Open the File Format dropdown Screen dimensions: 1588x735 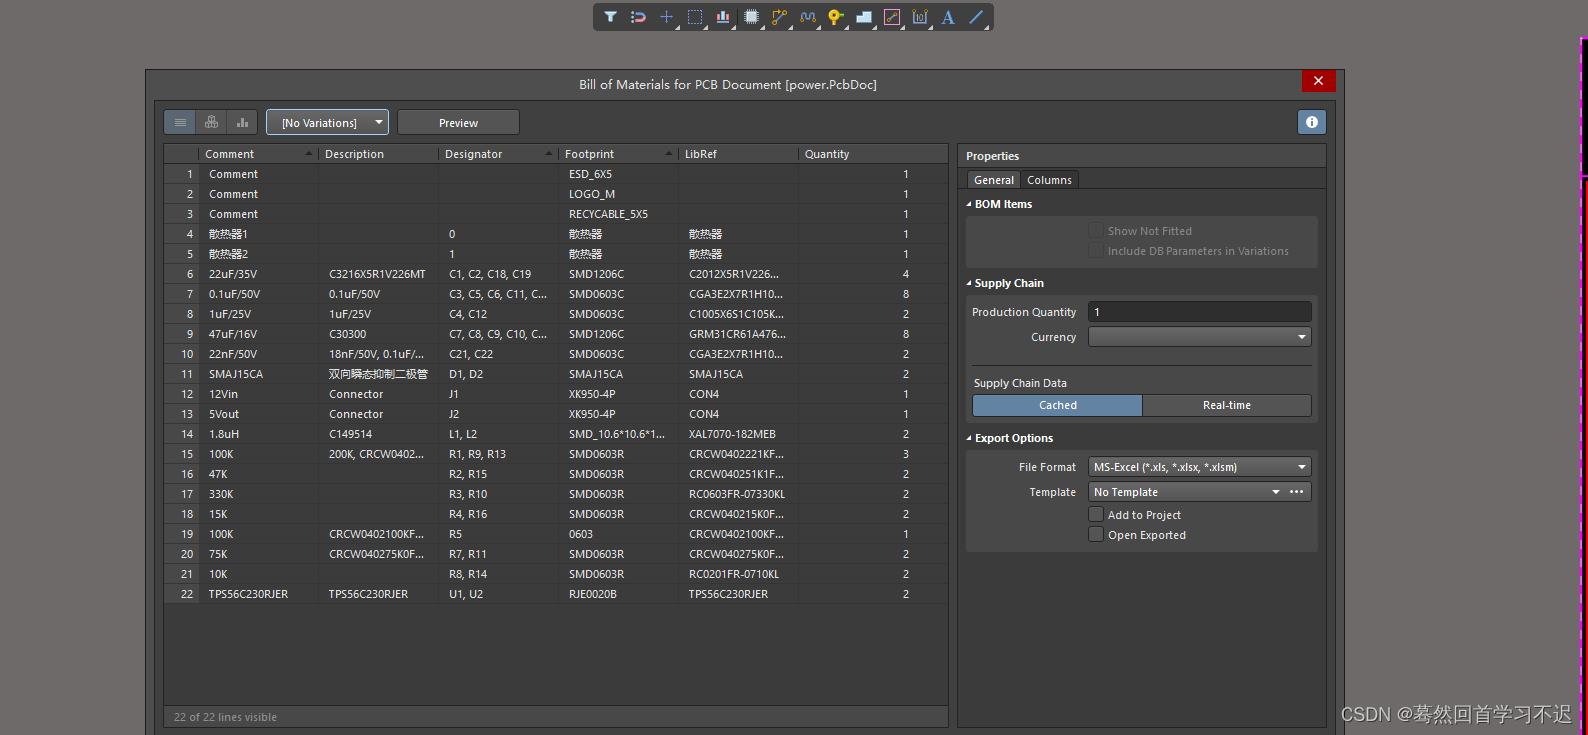[1199, 467]
